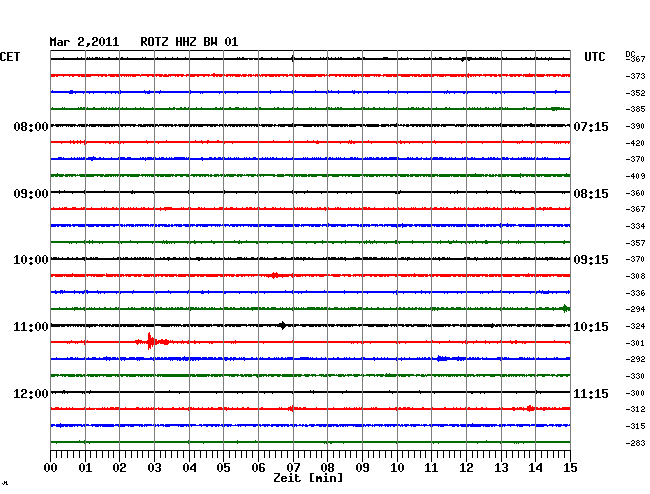
Task: Click the DC offset value "-301"
Action: [x=635, y=343]
